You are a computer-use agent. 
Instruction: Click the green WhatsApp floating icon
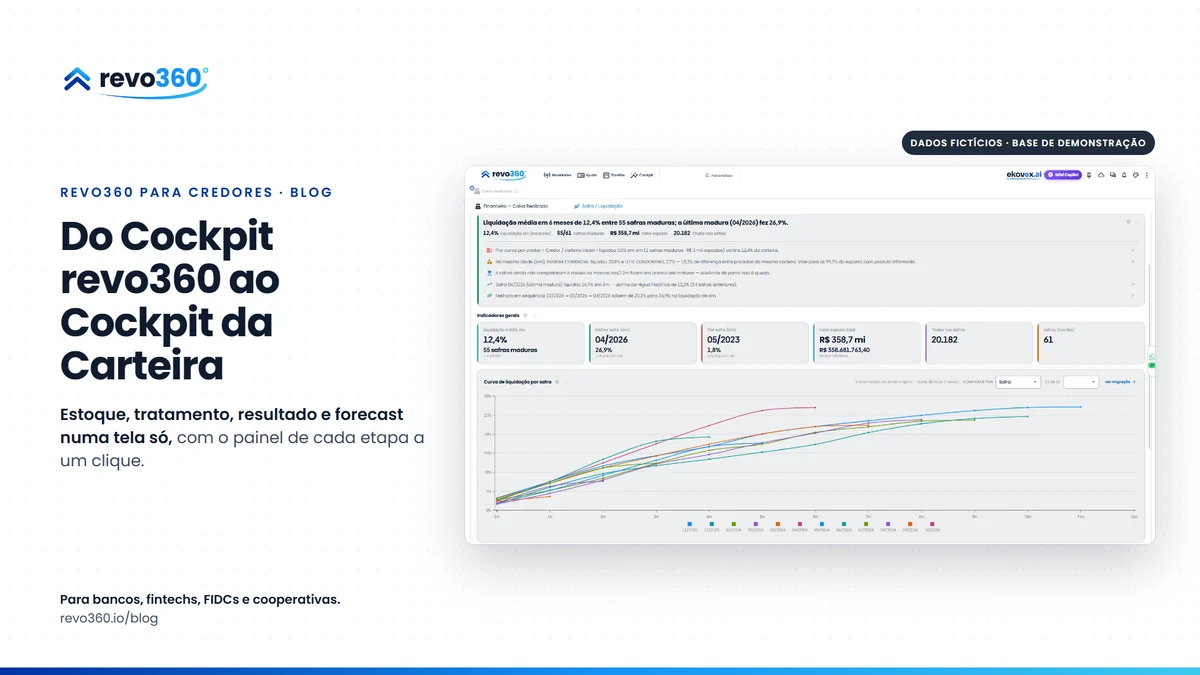pos(1151,358)
